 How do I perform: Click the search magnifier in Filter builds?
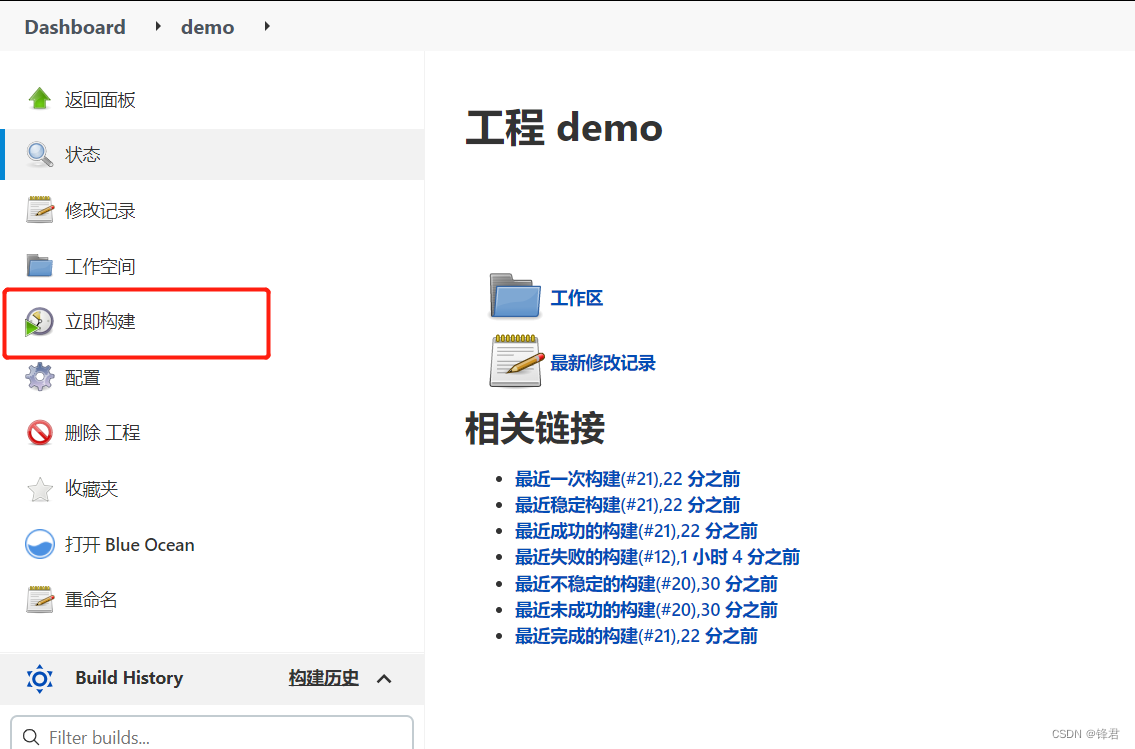[31, 737]
